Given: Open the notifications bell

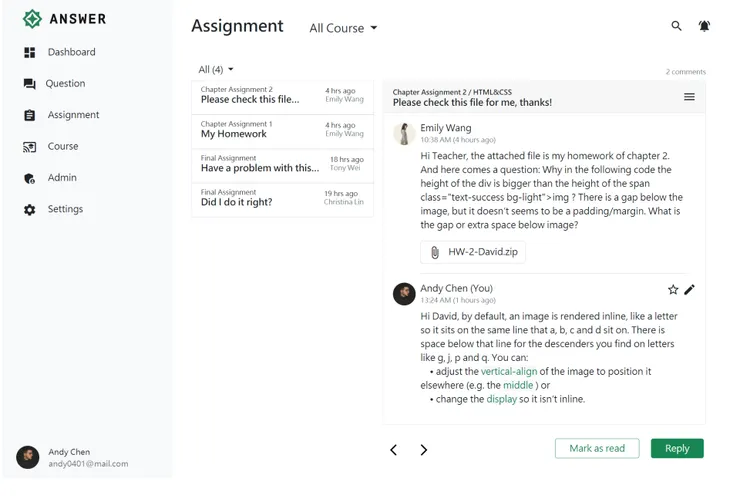Looking at the screenshot, I should (x=704, y=26).
